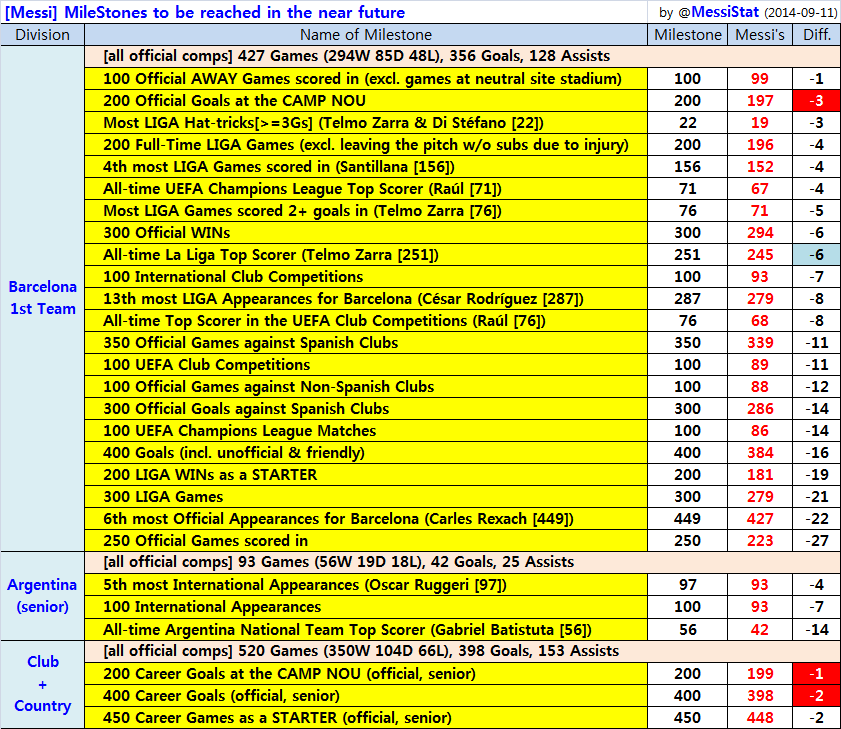The height and width of the screenshot is (729, 841).
Task: Click milestone value 449 for Carles Rexach row
Action: coord(688,519)
